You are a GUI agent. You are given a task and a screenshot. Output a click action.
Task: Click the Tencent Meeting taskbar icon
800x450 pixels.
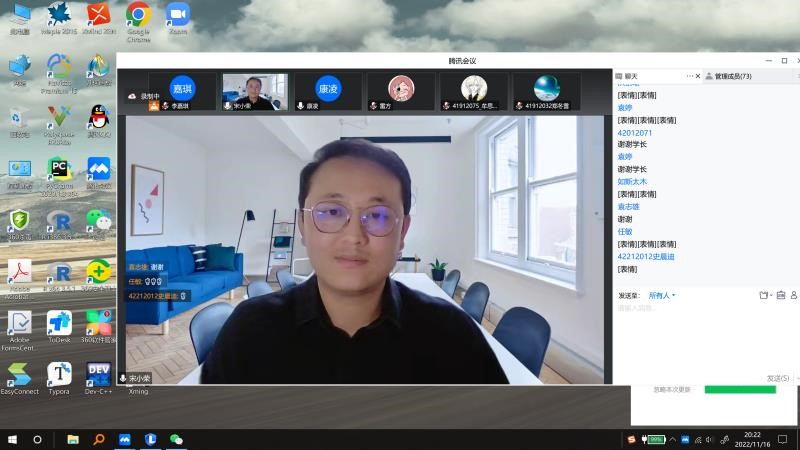pyautogui.click(x=125, y=439)
